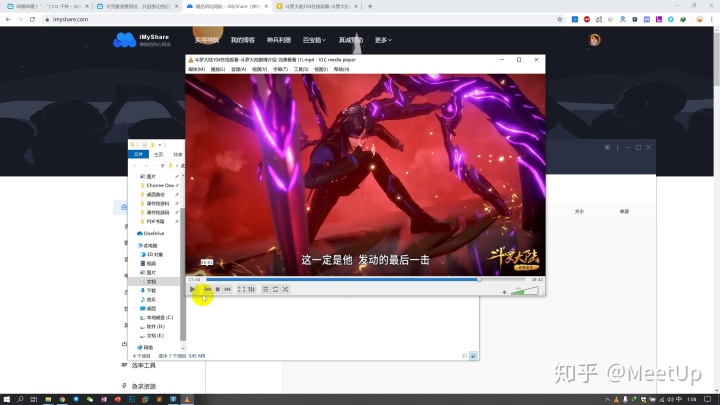Click unplayed portion of VLC seek bar
This screenshot has height=405, width=720.
tap(503, 279)
